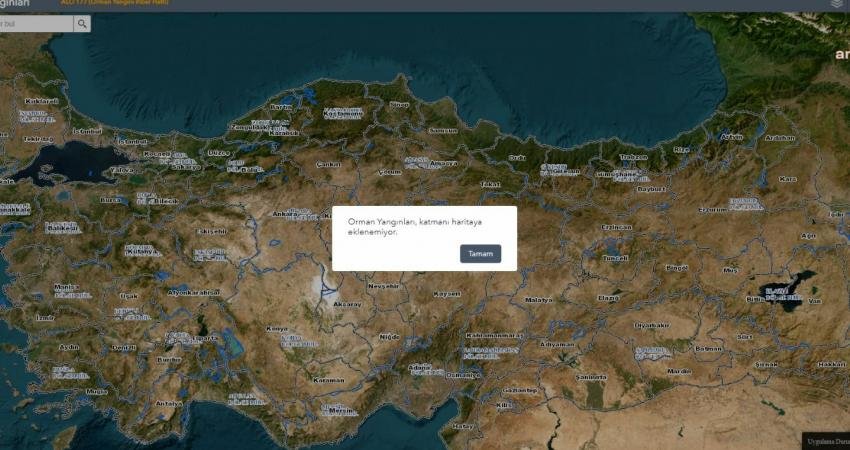This screenshot has width=850, height=450.
Task: Click the Kars label on map
Action: [x=788, y=179]
